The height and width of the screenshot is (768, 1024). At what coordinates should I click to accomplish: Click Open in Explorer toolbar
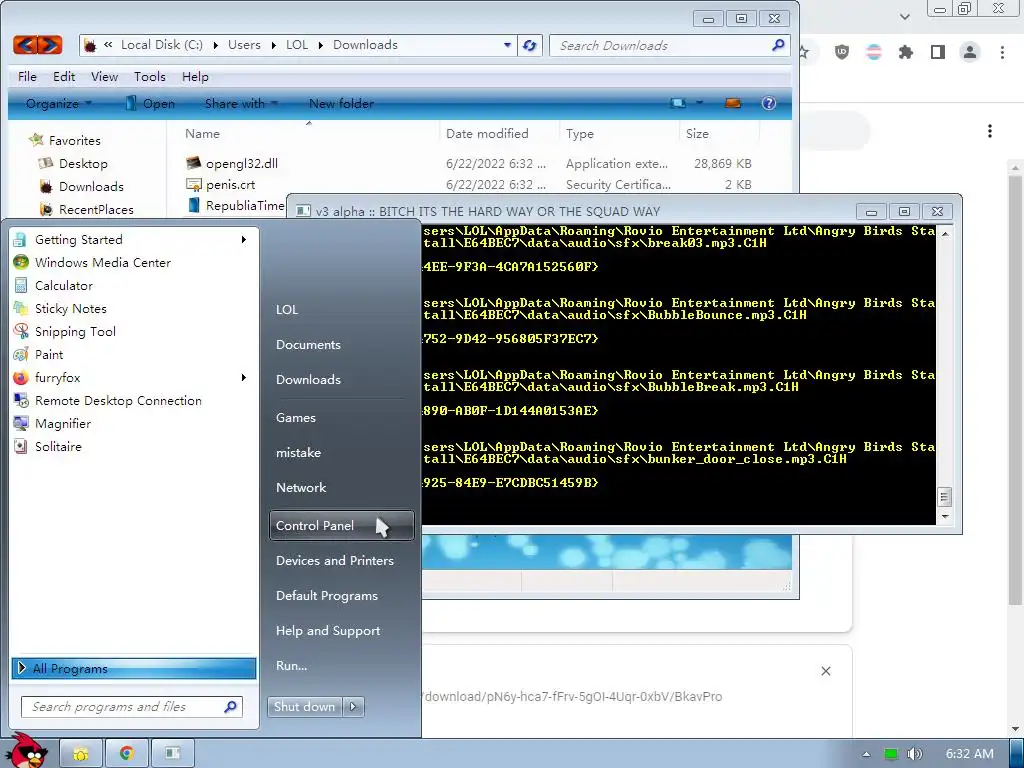point(150,103)
